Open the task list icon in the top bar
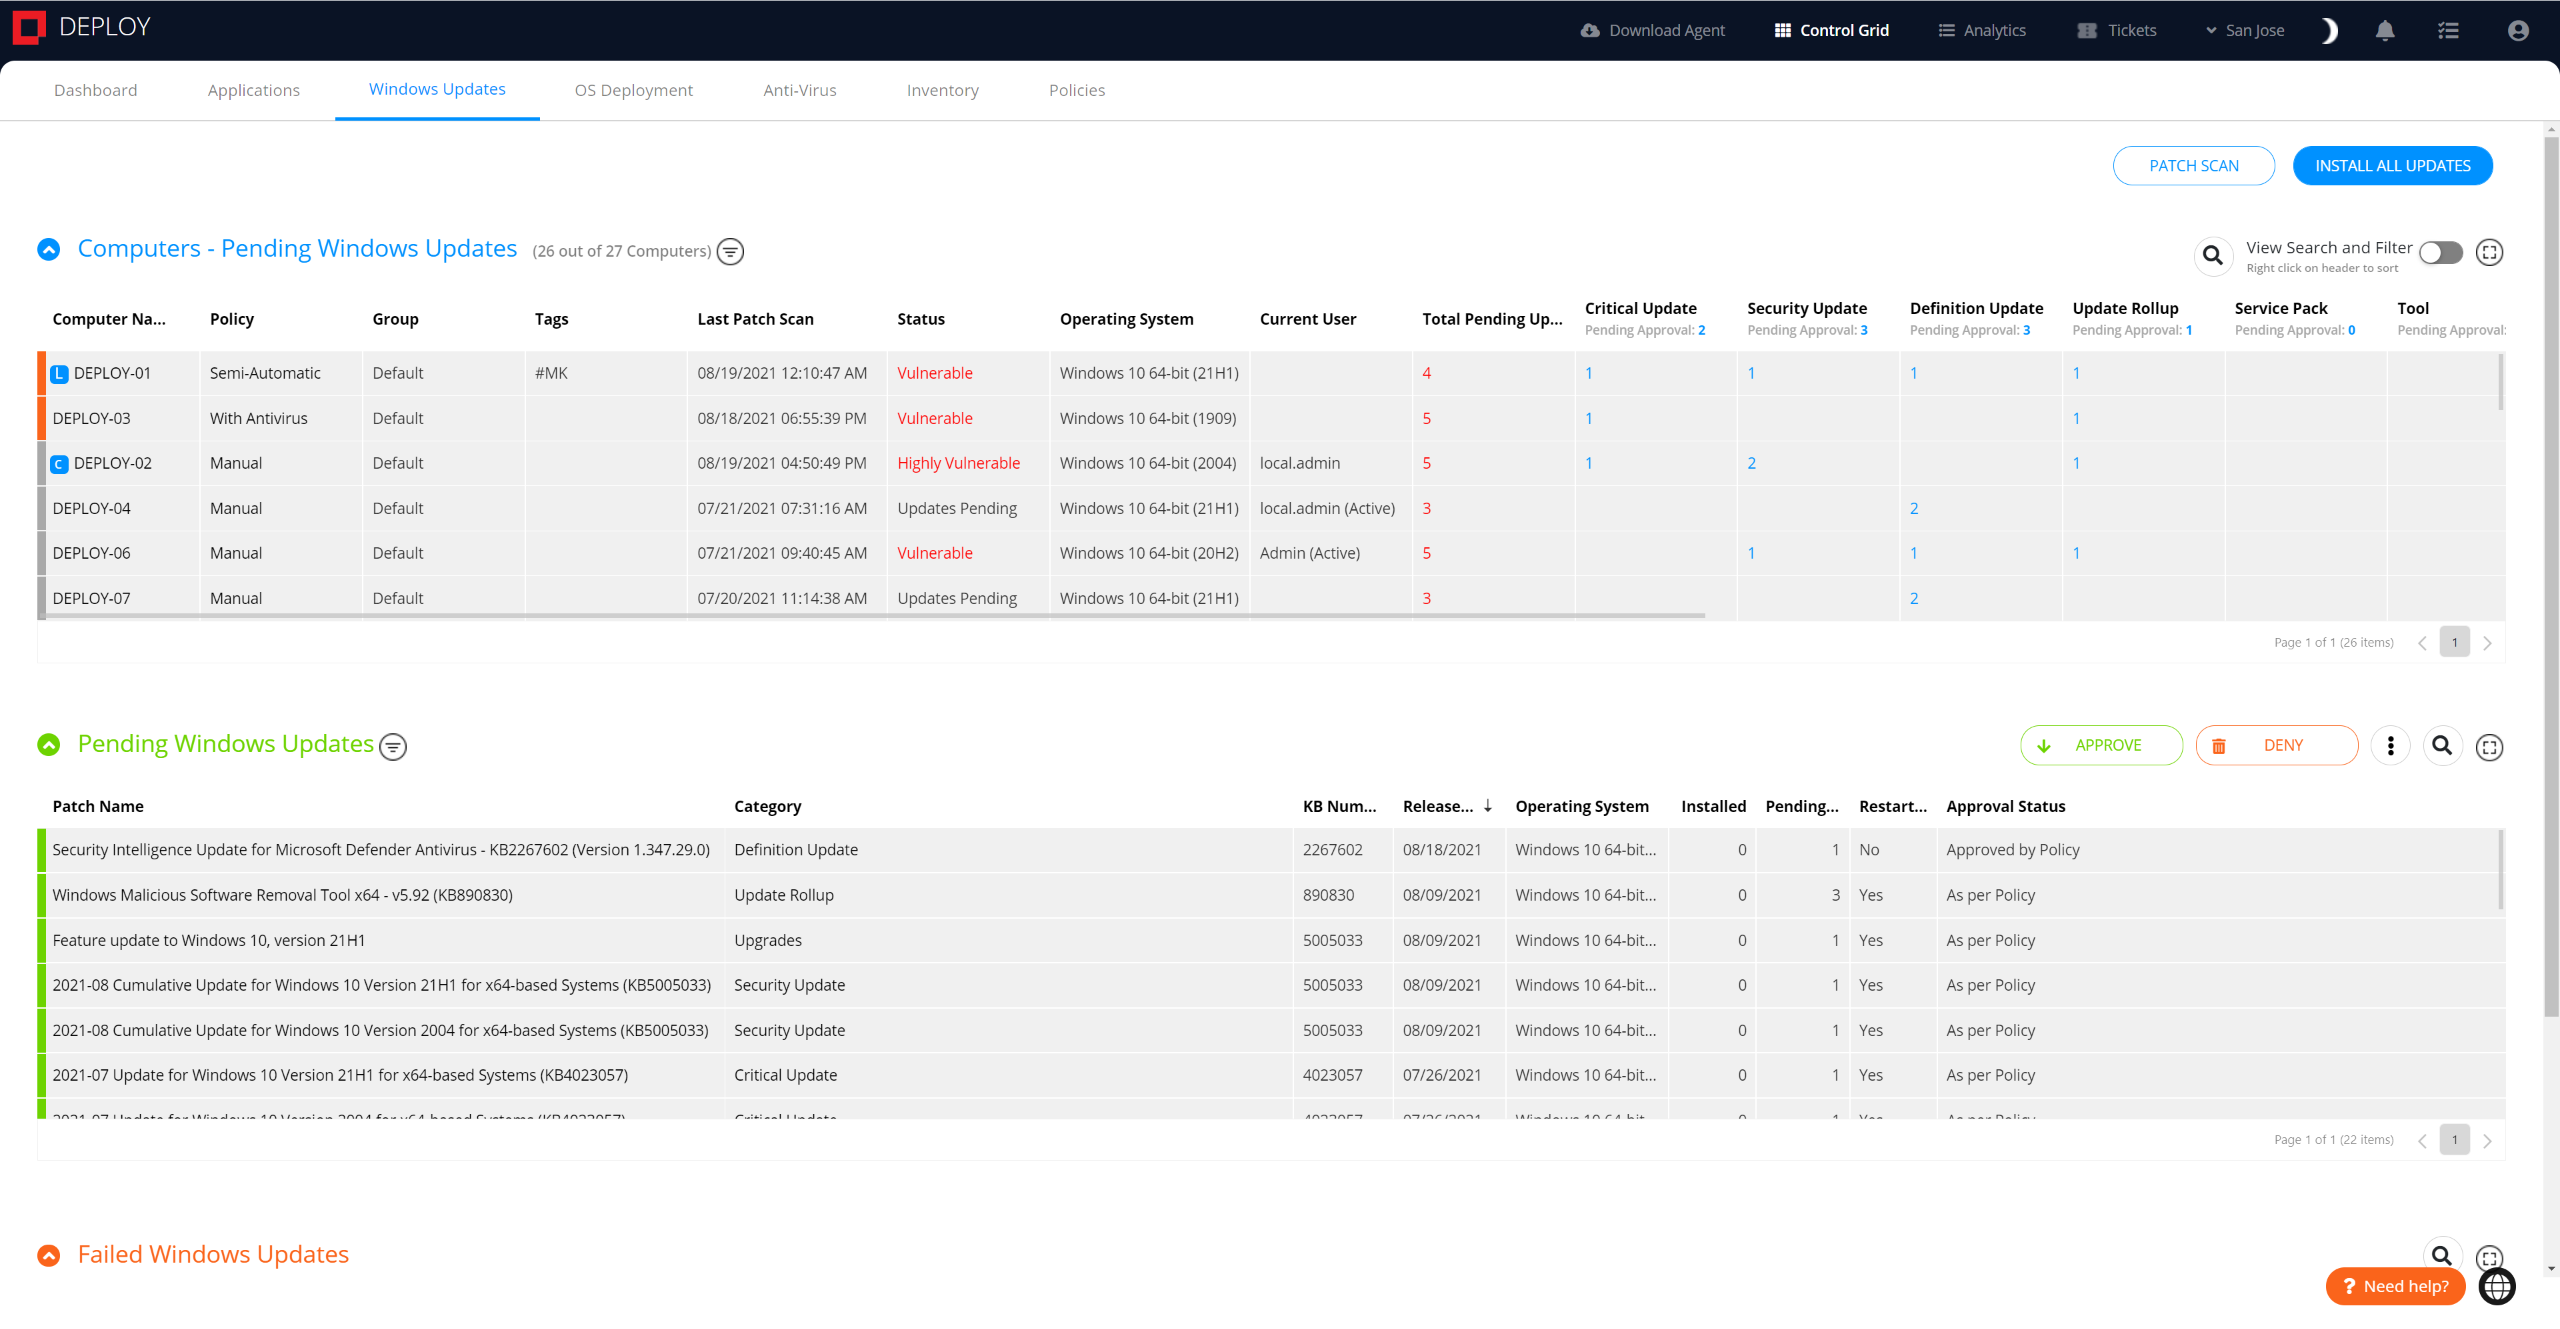The width and height of the screenshot is (2560, 1329). (2449, 30)
